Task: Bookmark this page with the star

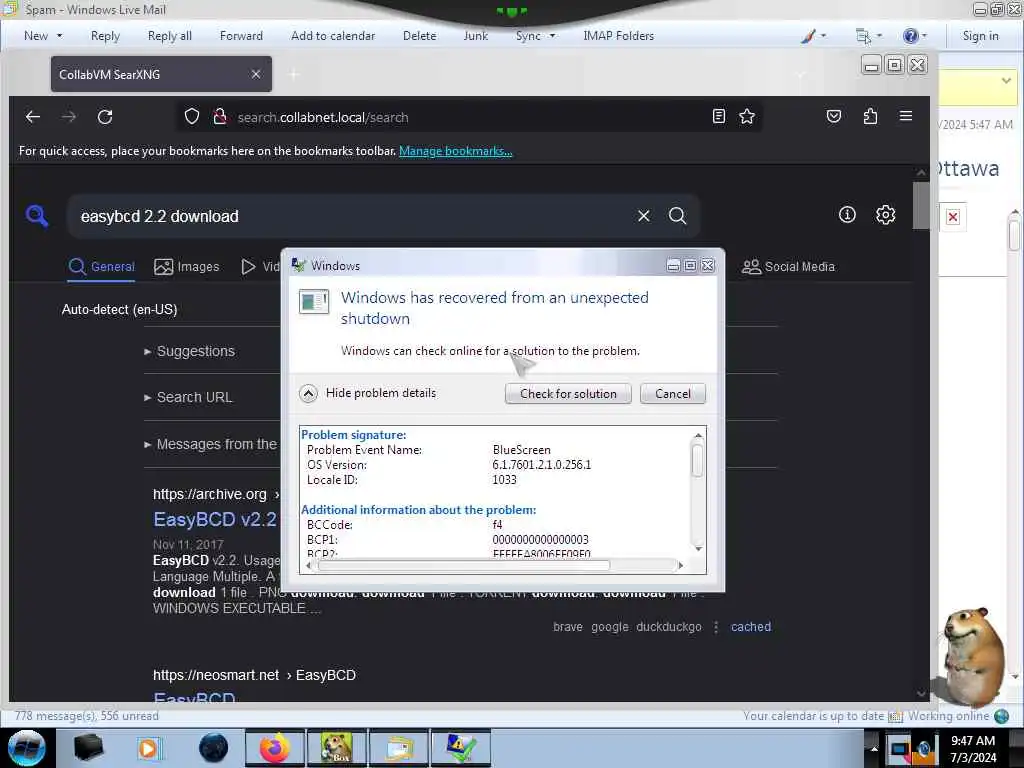Action: pos(746,116)
